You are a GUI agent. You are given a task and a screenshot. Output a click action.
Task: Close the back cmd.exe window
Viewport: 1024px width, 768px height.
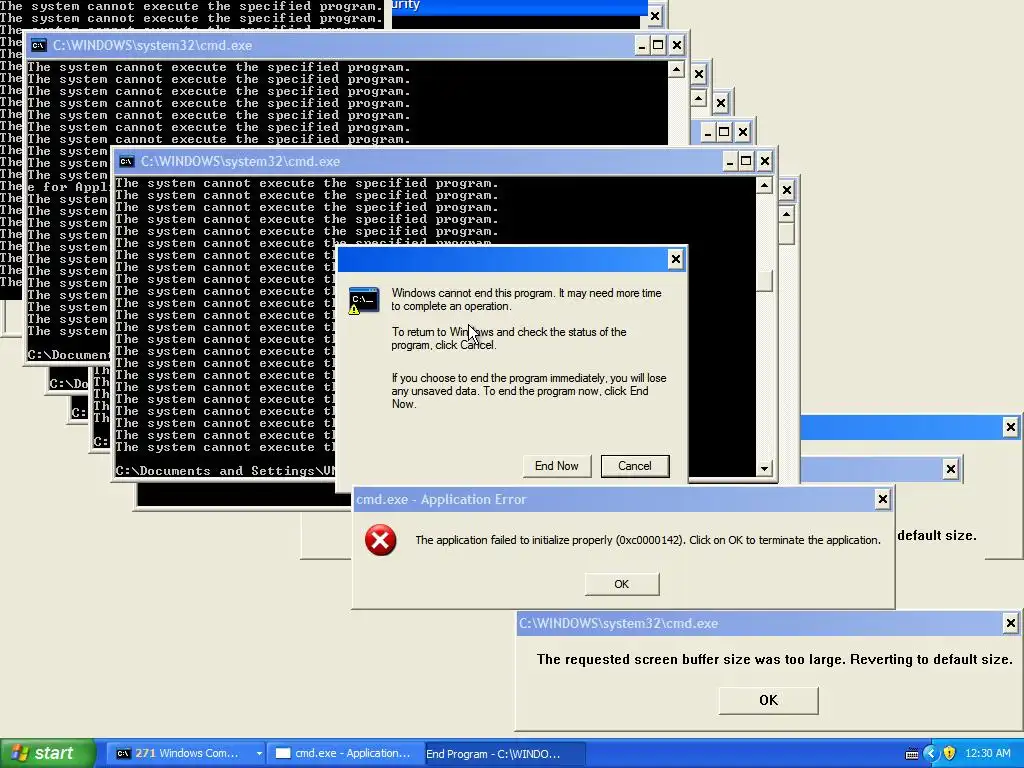pyautogui.click(x=677, y=45)
